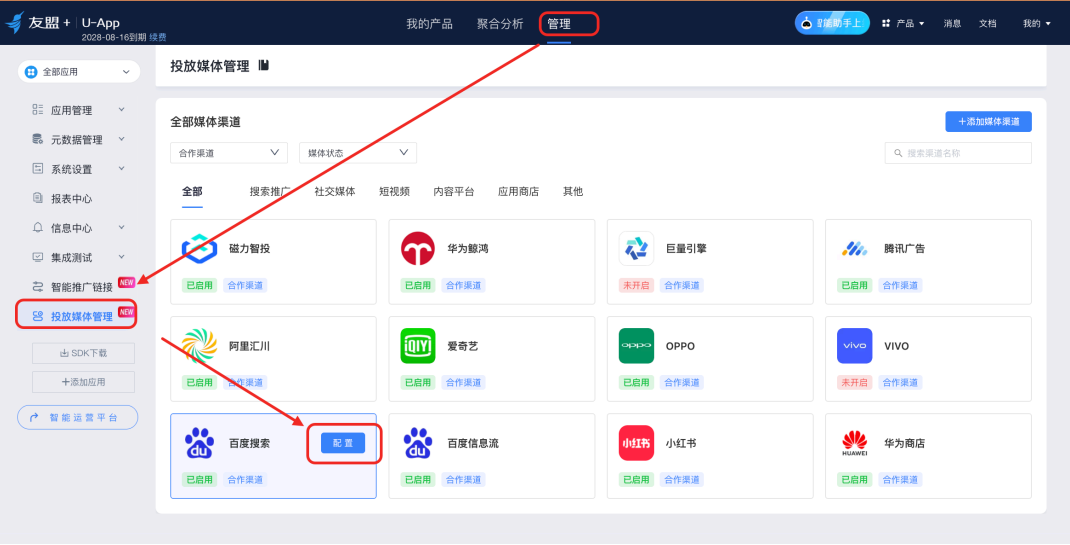Click the SDK下载 button

(83, 353)
